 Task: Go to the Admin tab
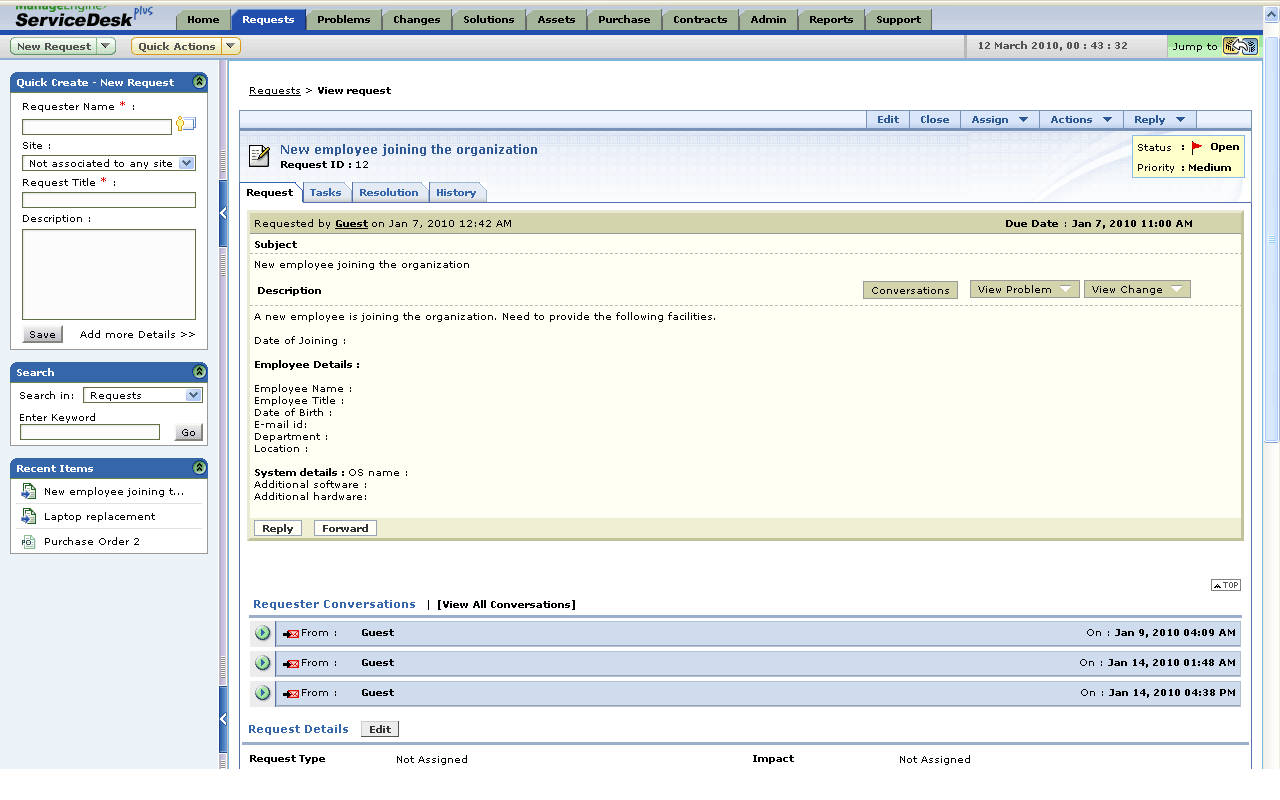click(x=768, y=20)
